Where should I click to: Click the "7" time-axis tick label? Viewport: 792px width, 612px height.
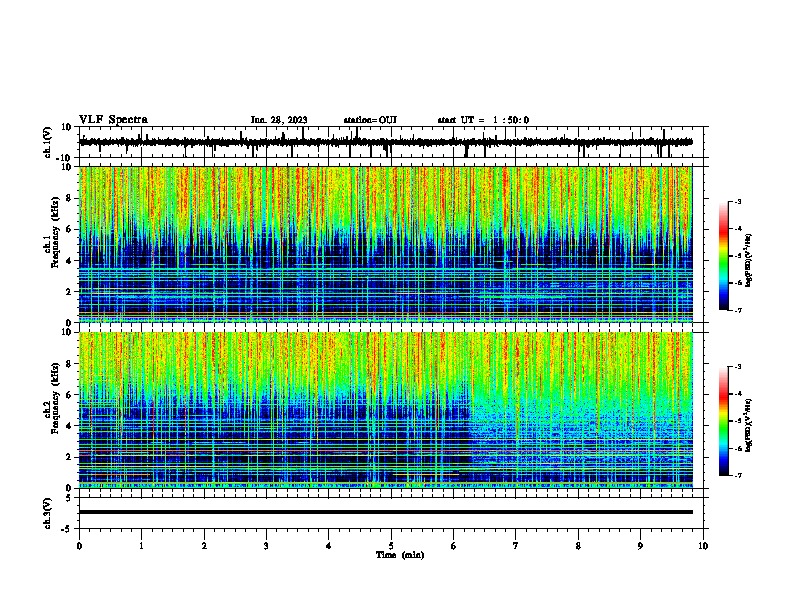click(x=516, y=546)
